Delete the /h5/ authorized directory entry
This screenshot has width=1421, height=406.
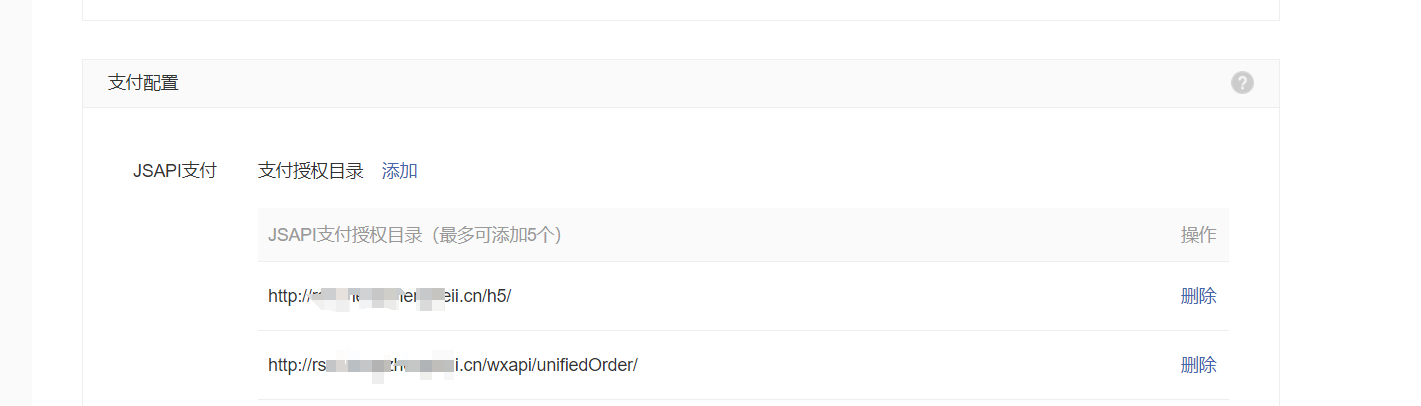(1198, 296)
